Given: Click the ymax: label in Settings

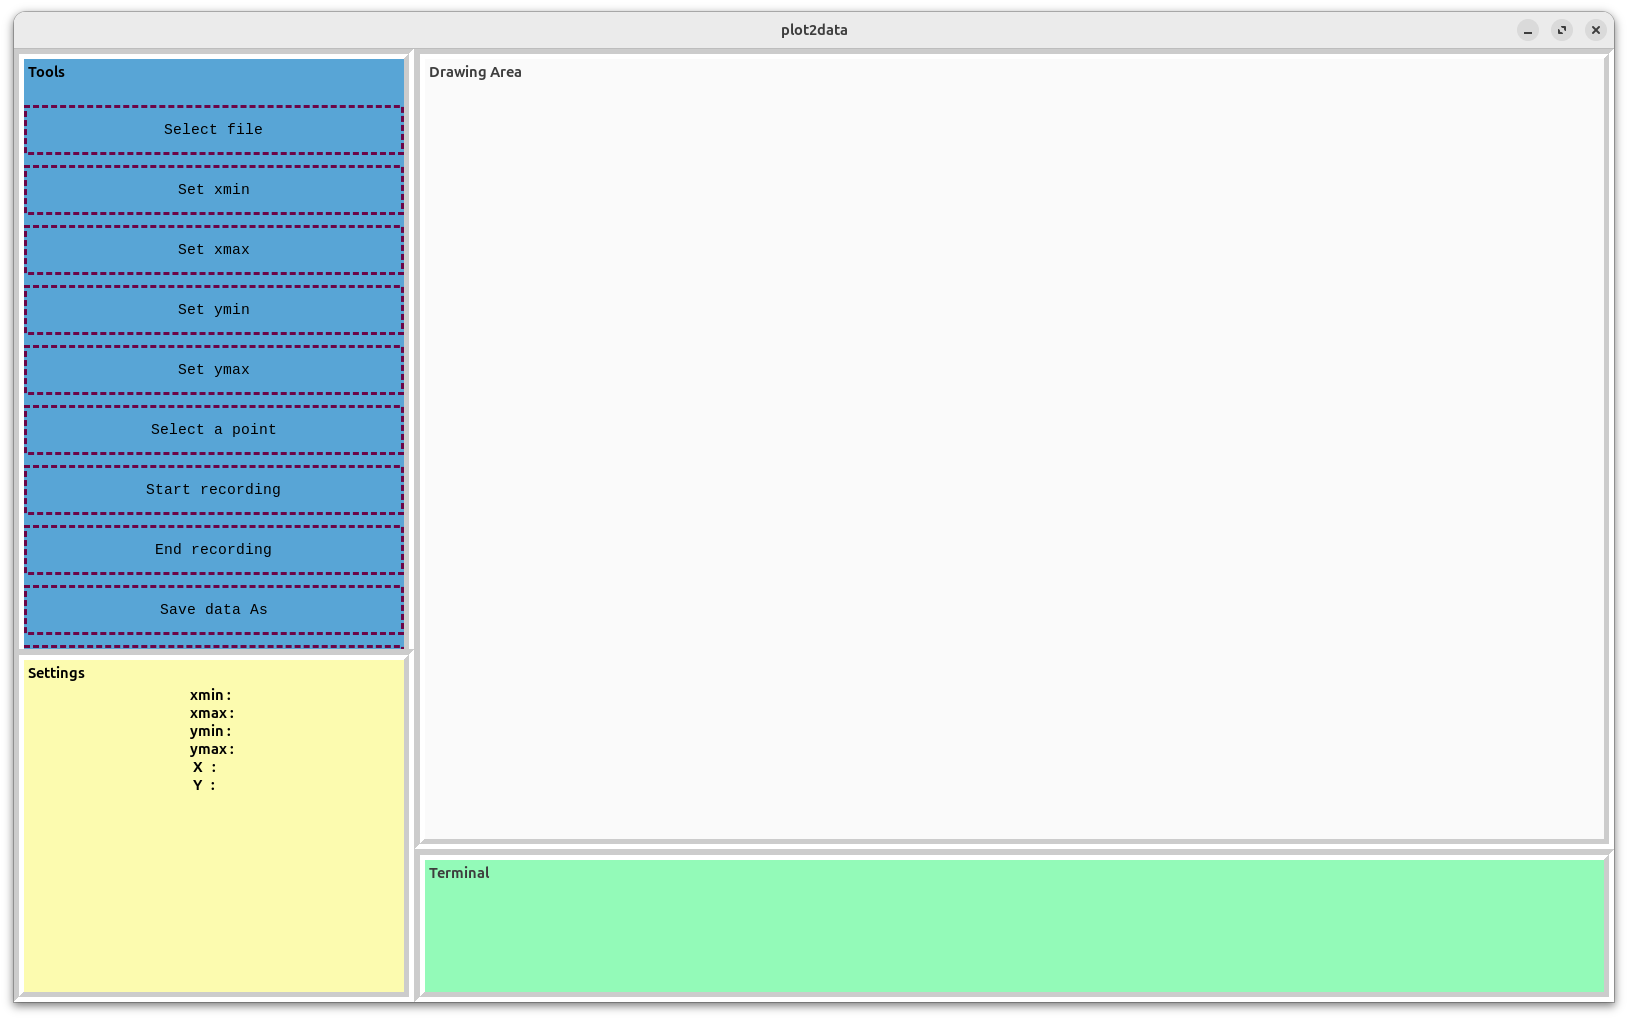Looking at the screenshot, I should (x=212, y=749).
